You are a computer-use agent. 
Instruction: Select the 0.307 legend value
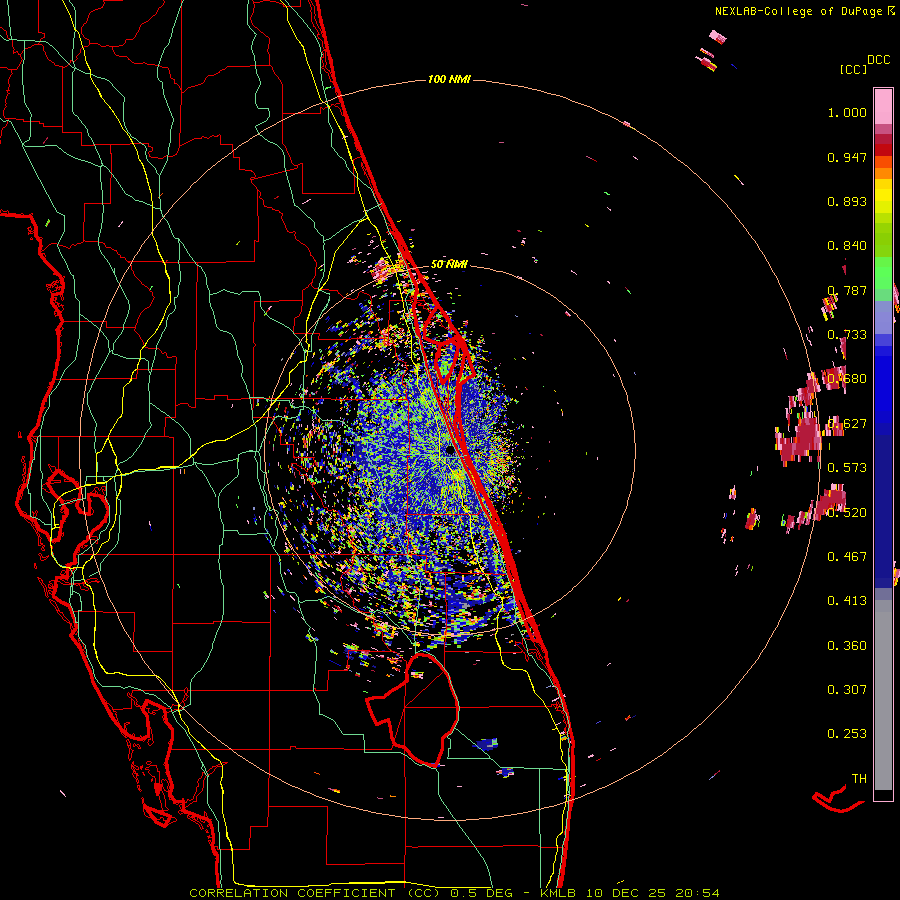[x=847, y=690]
